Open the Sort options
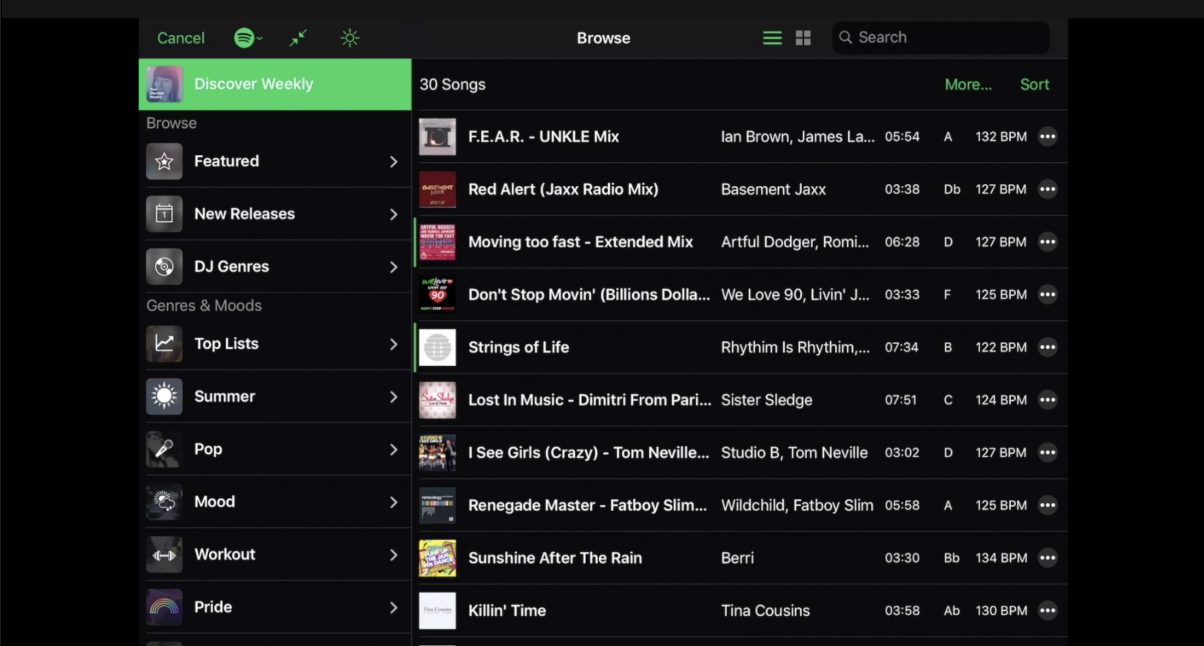1204x646 pixels. 1034,85
